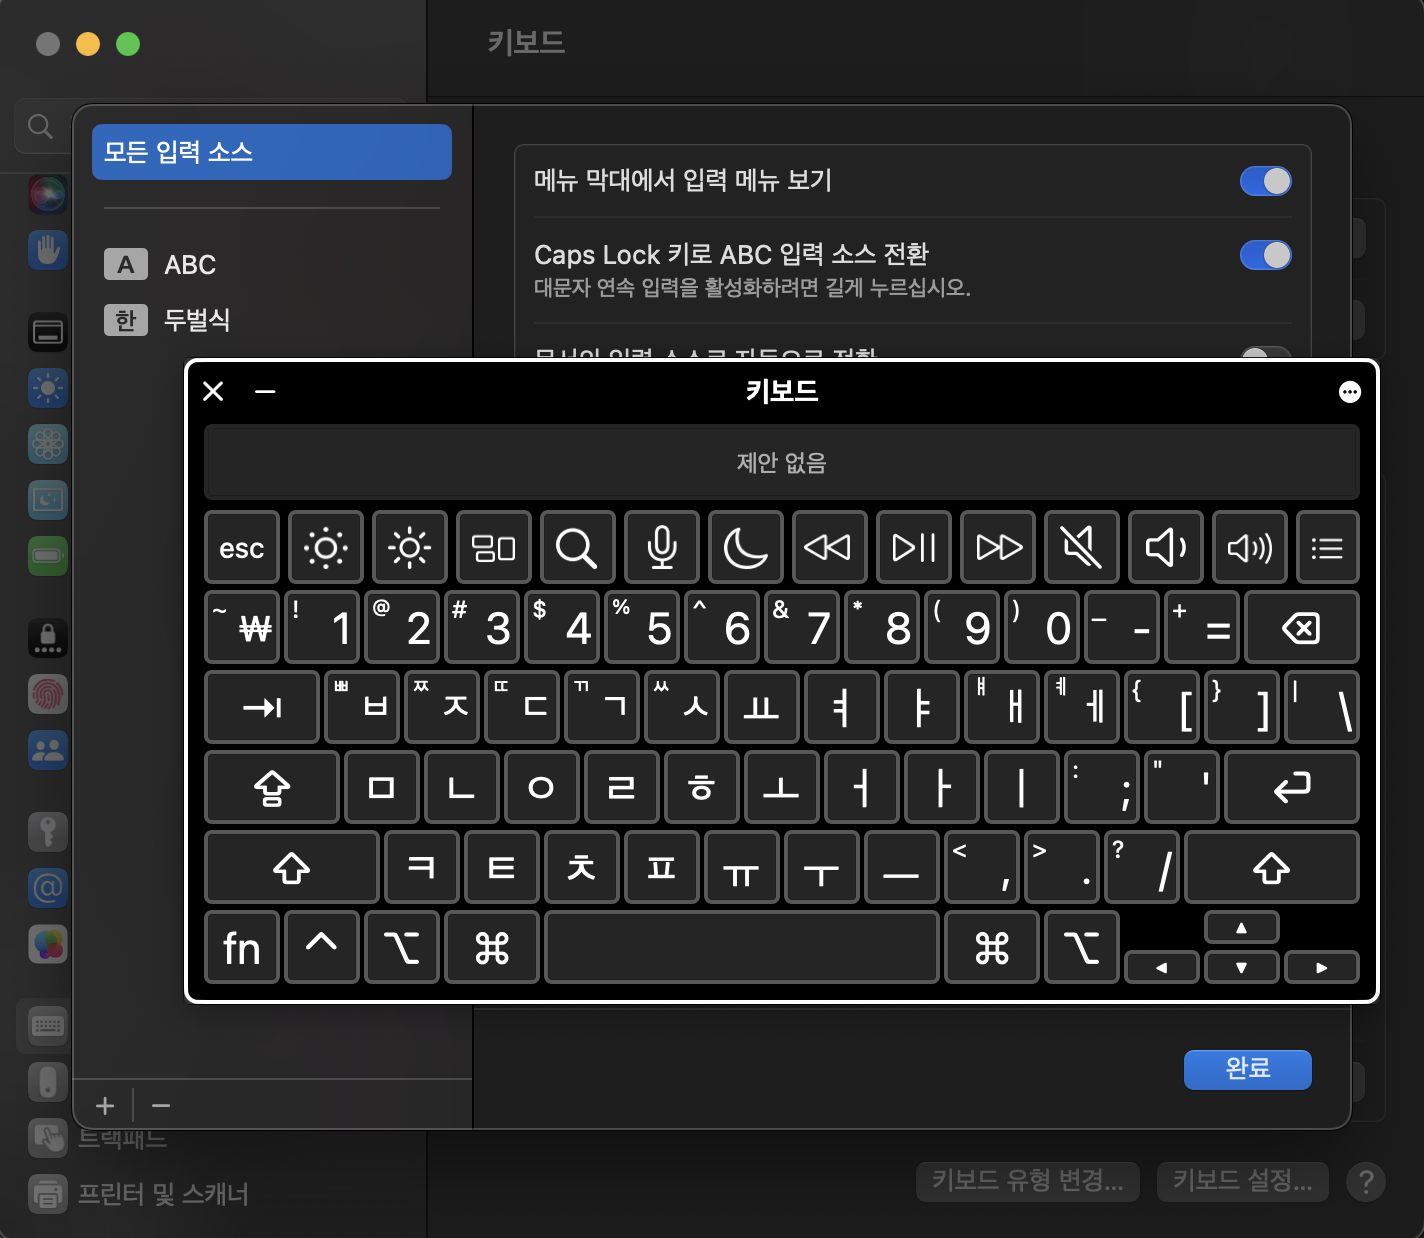This screenshot has width=1424, height=1238.
Task: Click the left option key
Action: click(402, 947)
